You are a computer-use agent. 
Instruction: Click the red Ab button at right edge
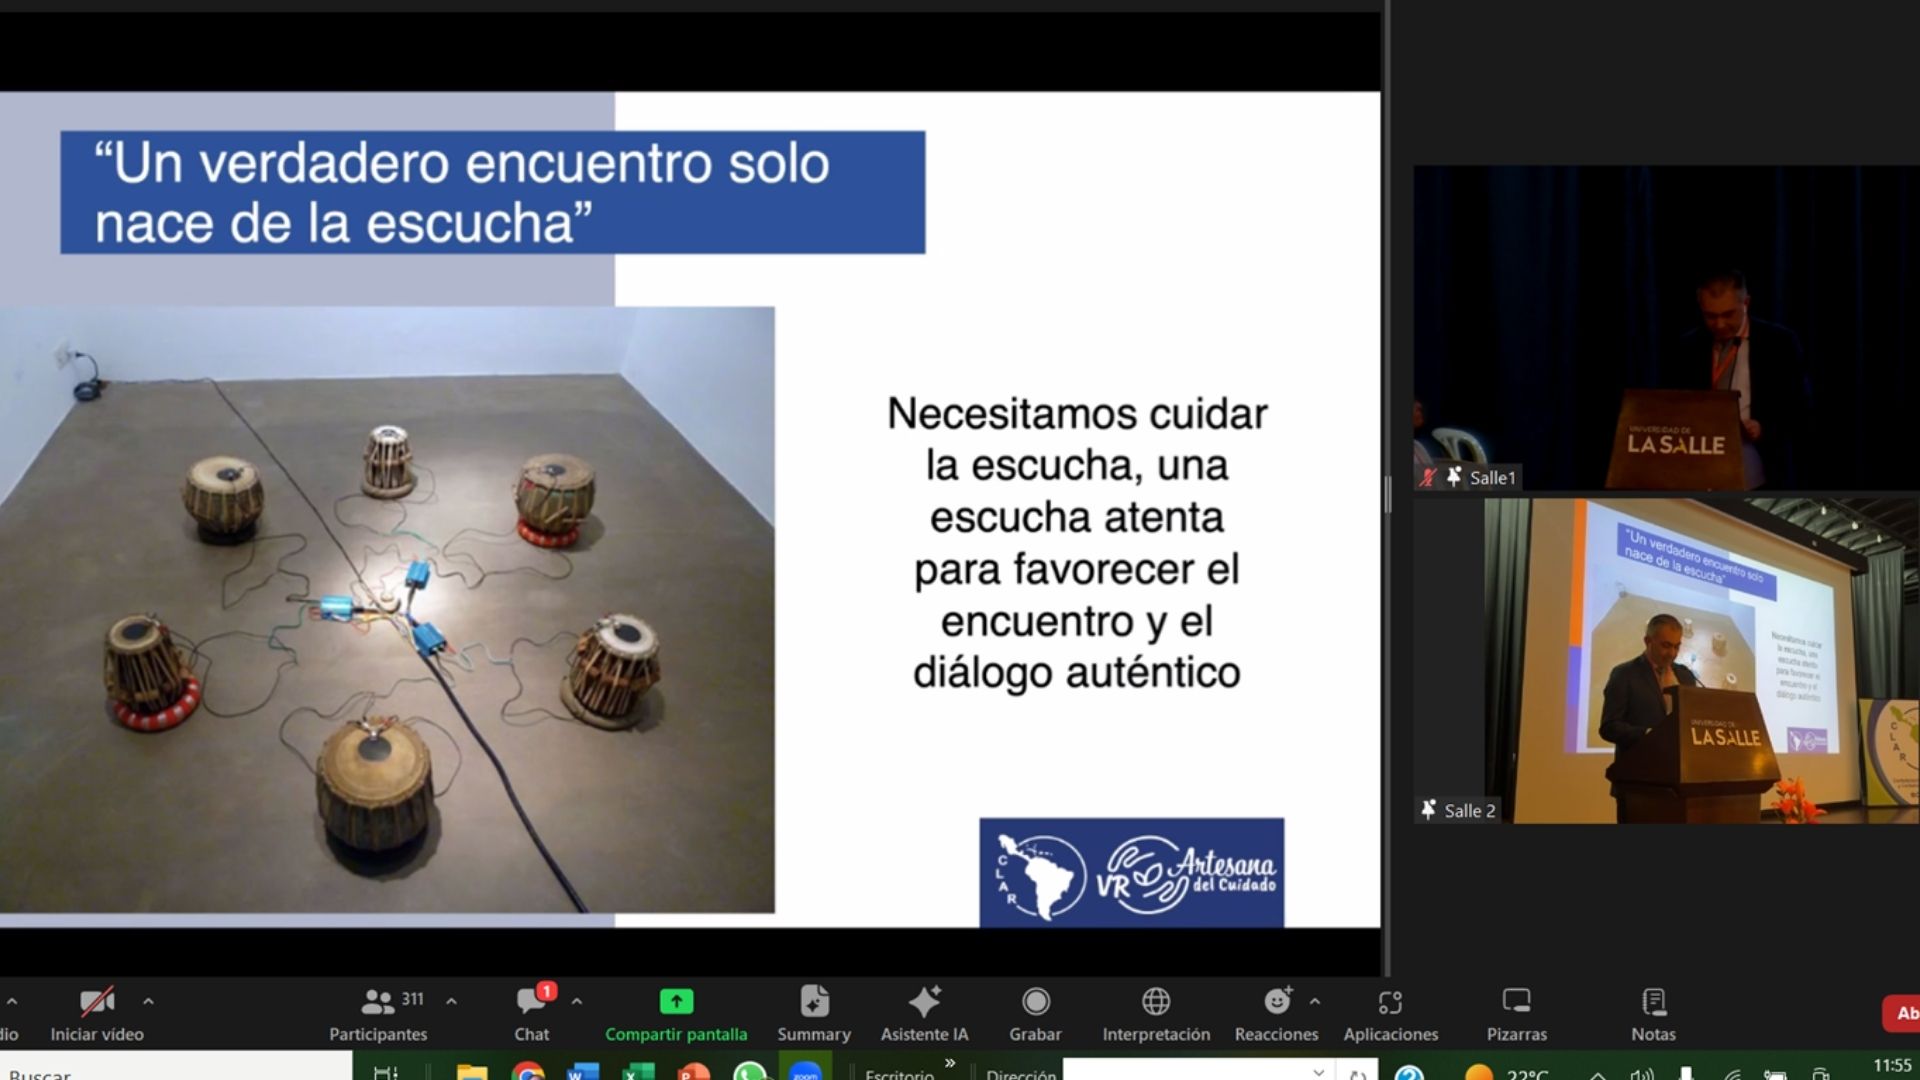tap(1903, 1013)
